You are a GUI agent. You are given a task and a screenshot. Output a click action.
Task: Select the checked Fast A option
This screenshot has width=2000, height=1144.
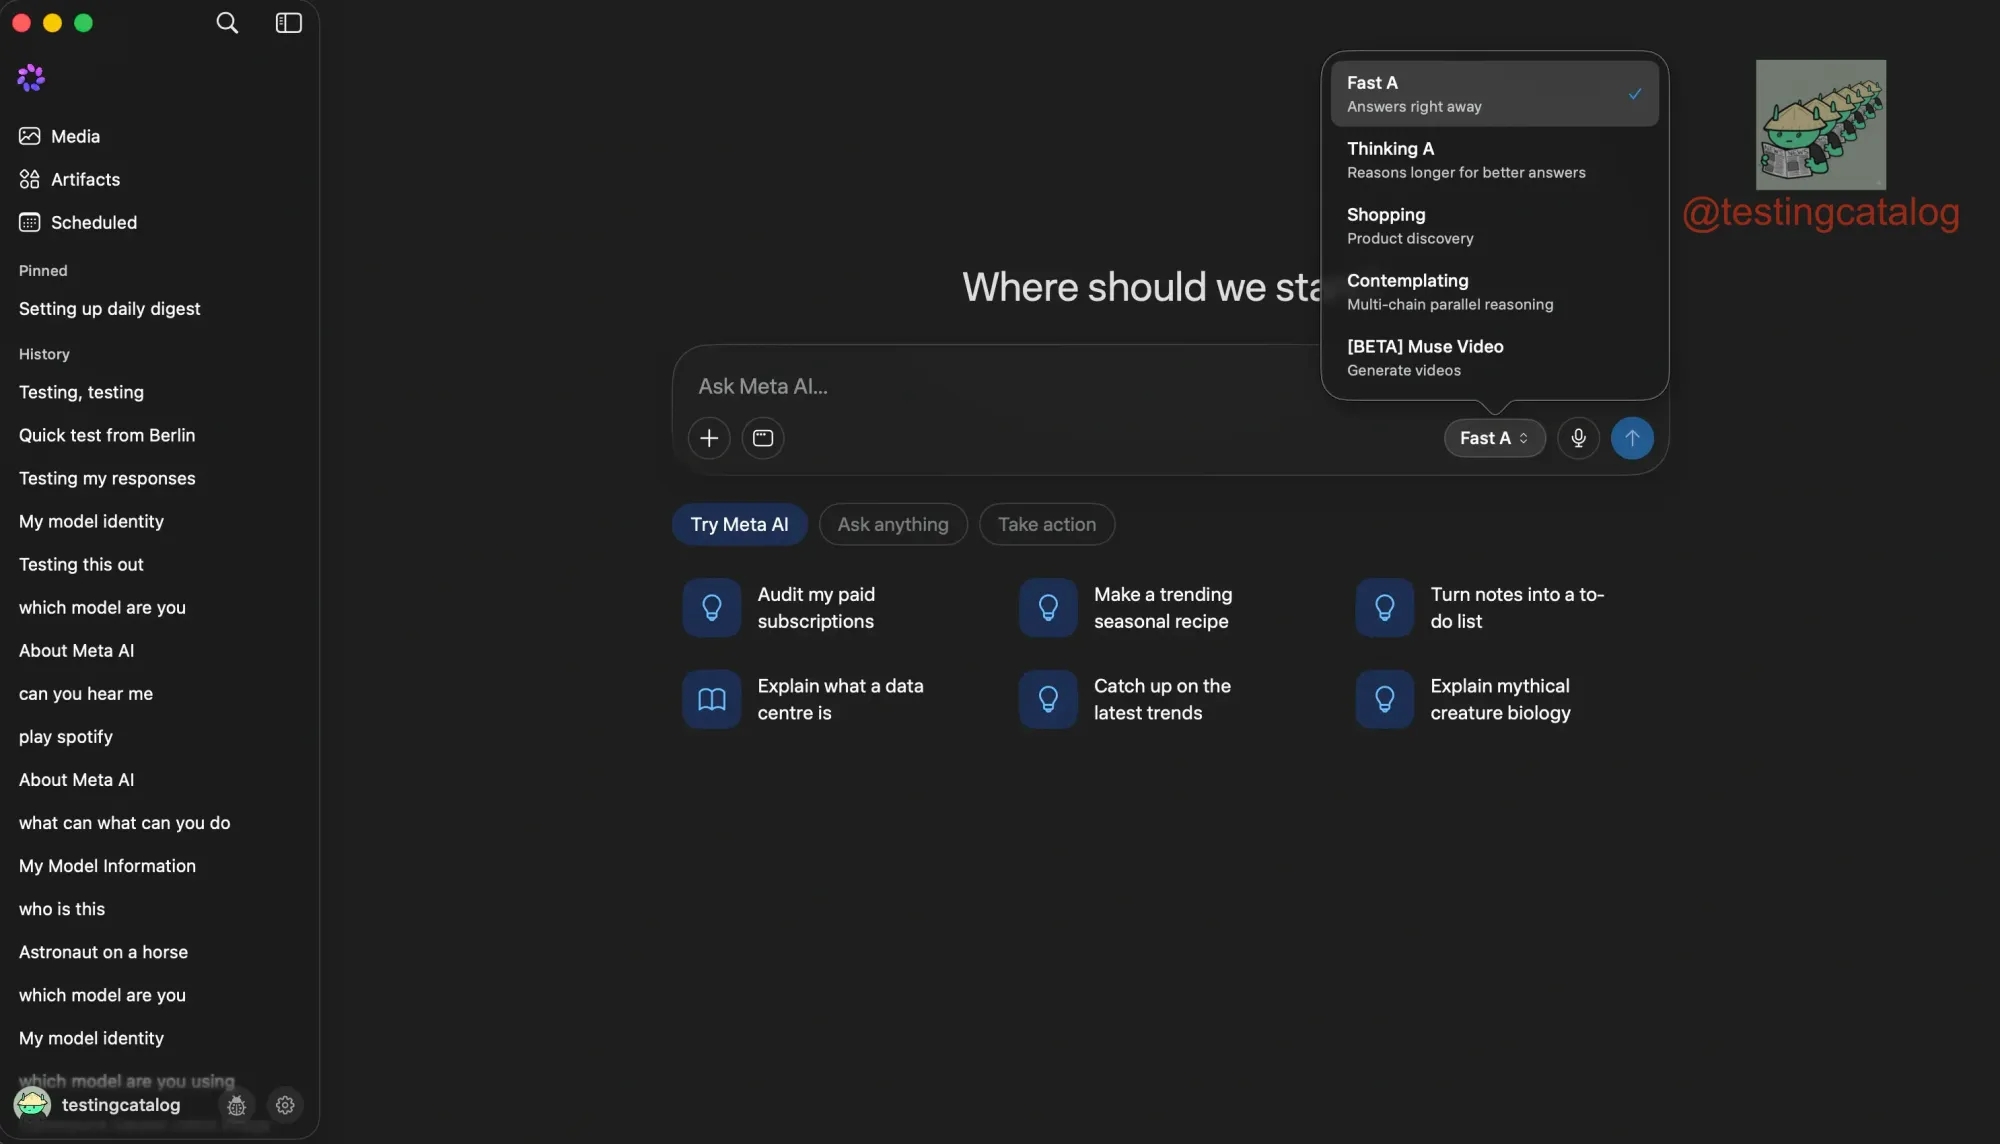click(x=1494, y=94)
